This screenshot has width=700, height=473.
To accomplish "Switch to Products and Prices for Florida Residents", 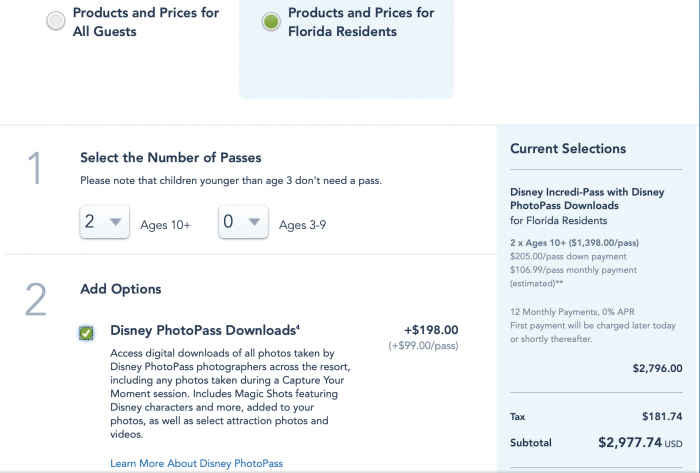I will (x=360, y=22).
